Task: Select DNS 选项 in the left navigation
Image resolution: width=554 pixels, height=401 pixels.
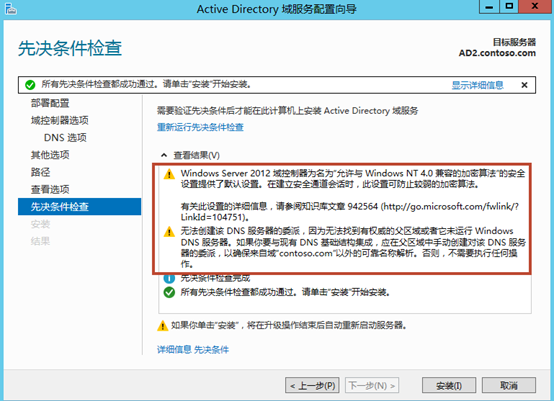Action: [65, 137]
